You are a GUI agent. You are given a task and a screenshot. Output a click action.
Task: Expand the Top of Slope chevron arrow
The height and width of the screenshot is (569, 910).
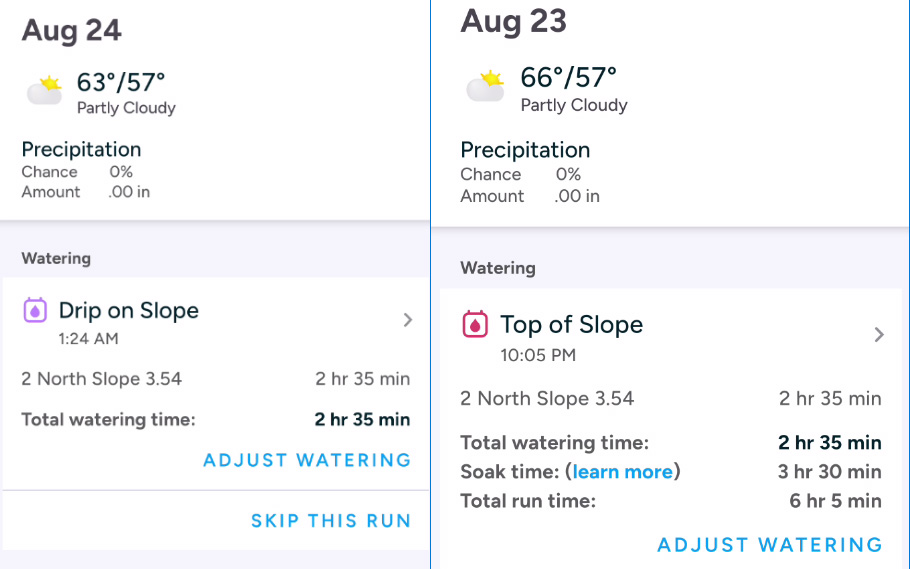[879, 334]
